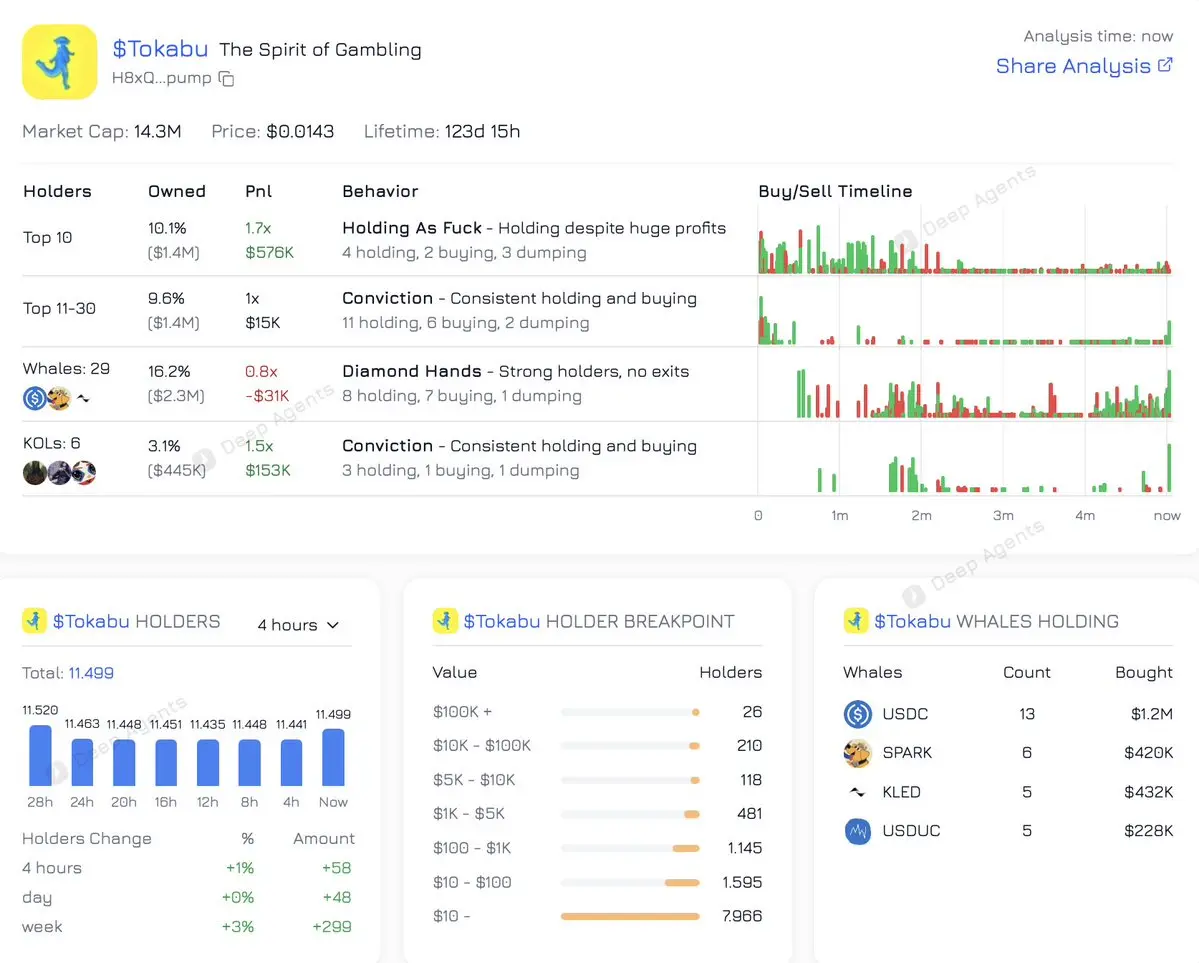Click the $10 - breakpoint bar
Image resolution: width=1199 pixels, height=963 pixels.
coord(630,916)
